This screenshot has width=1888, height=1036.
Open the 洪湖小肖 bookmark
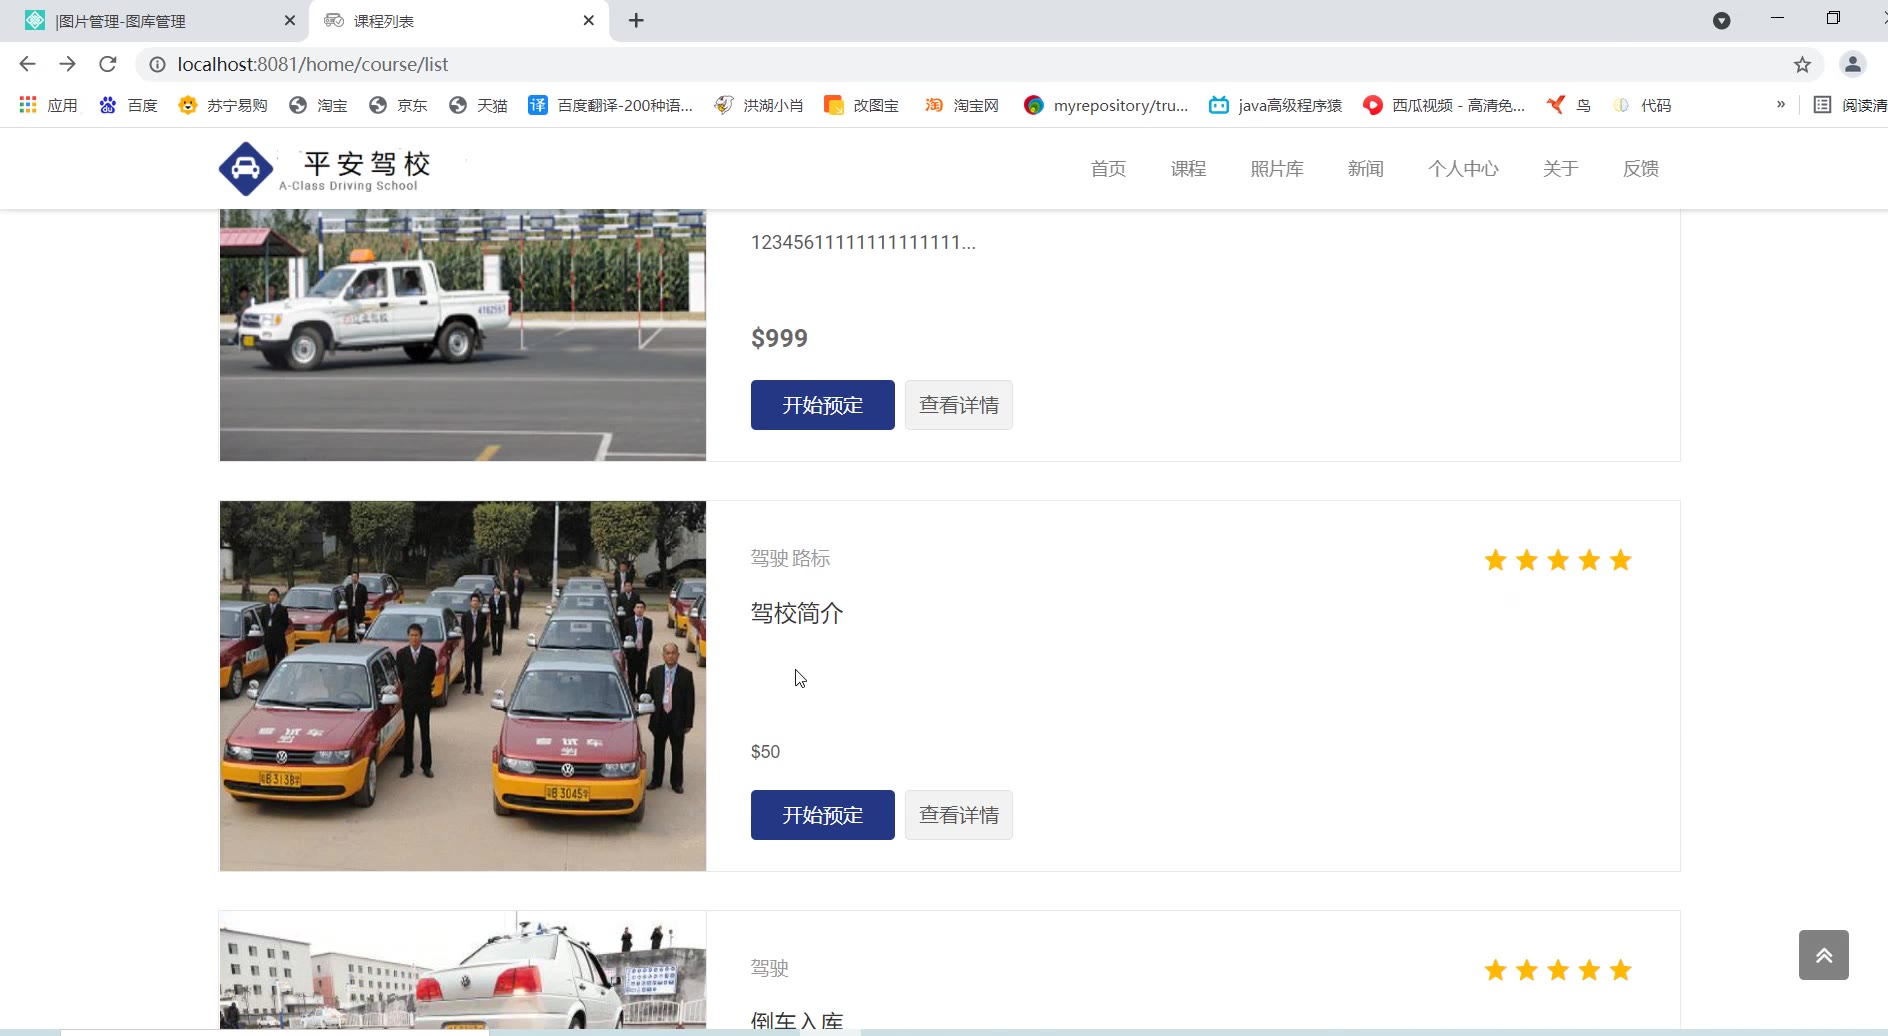coord(758,105)
